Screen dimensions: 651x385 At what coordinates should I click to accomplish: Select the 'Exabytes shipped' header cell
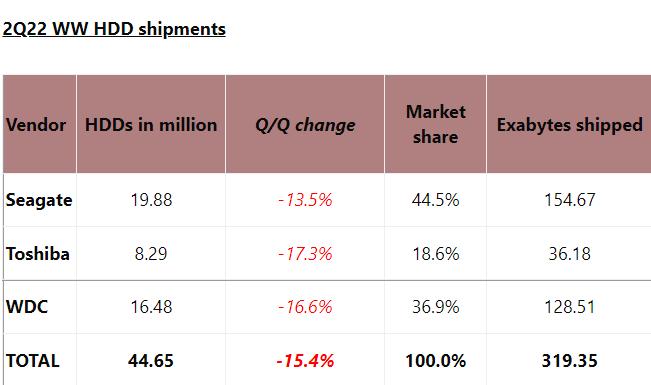(570, 125)
